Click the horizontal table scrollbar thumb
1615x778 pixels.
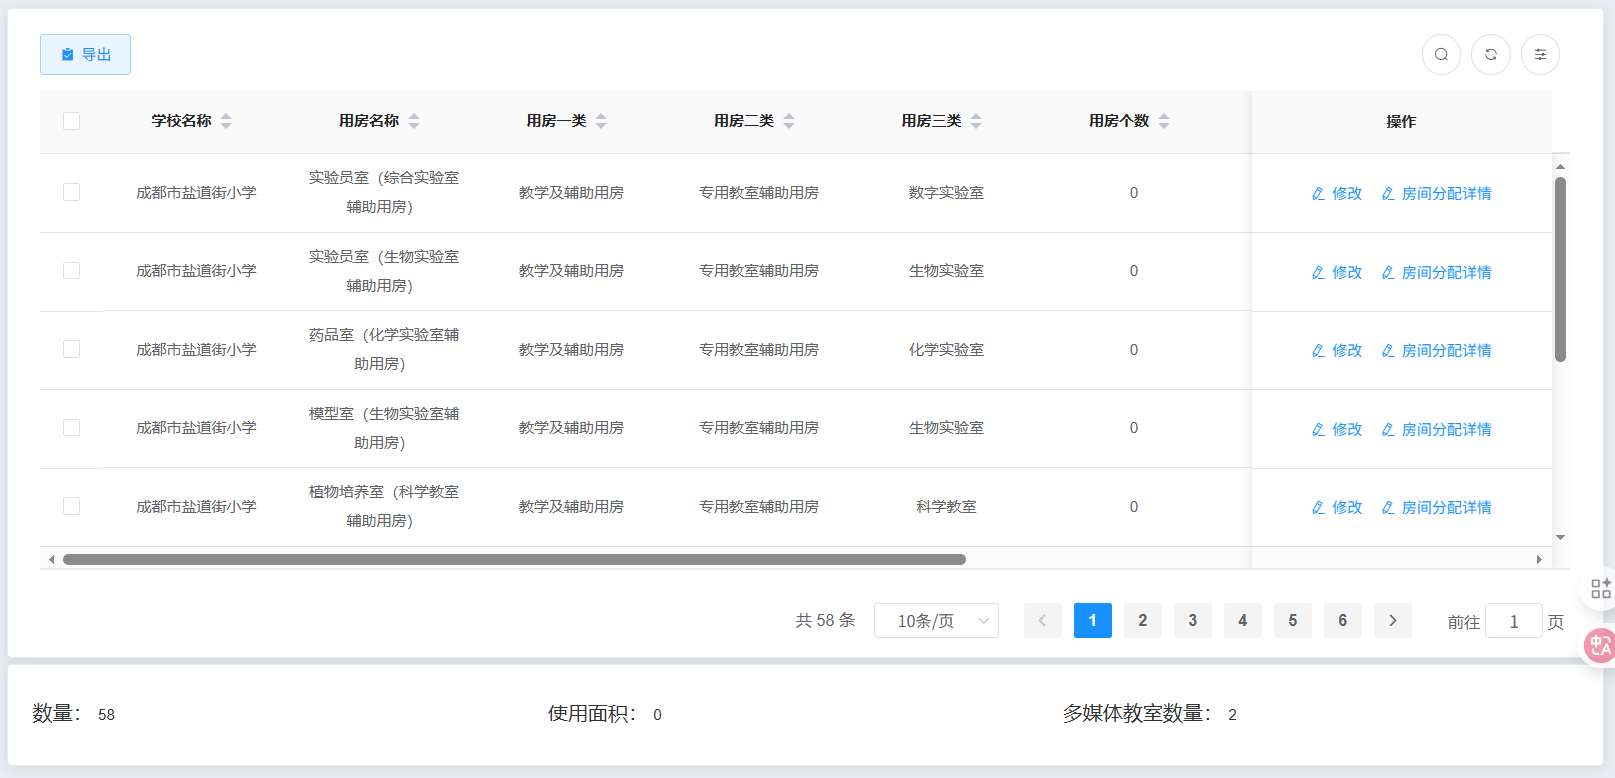[514, 560]
